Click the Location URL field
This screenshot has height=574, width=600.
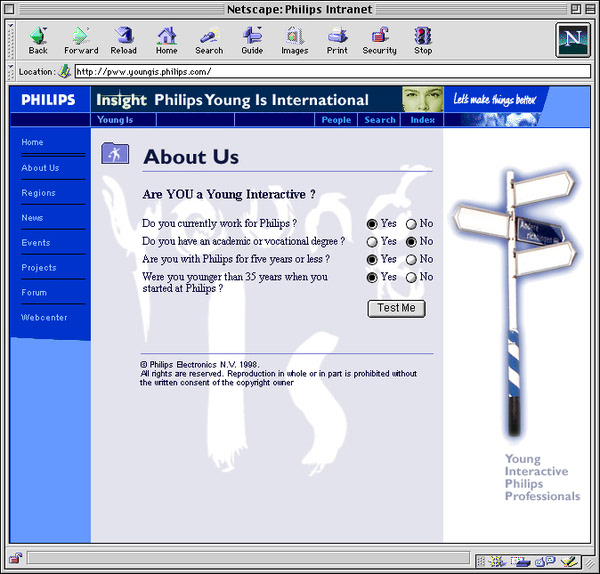[x=333, y=72]
